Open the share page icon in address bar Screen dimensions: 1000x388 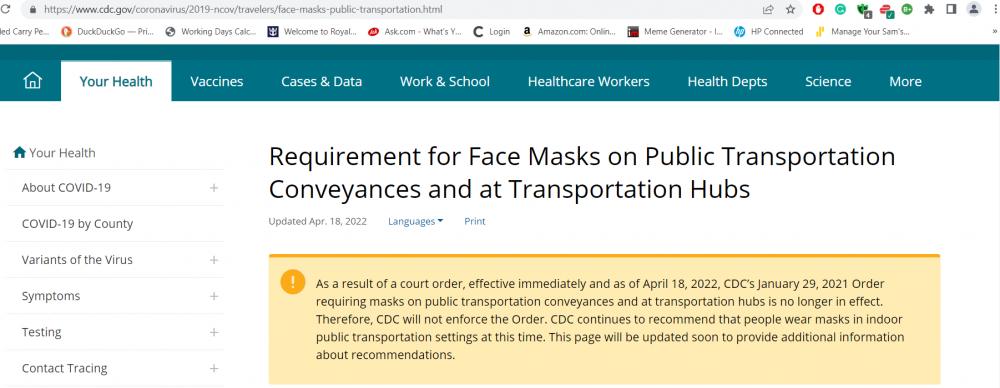tap(768, 10)
